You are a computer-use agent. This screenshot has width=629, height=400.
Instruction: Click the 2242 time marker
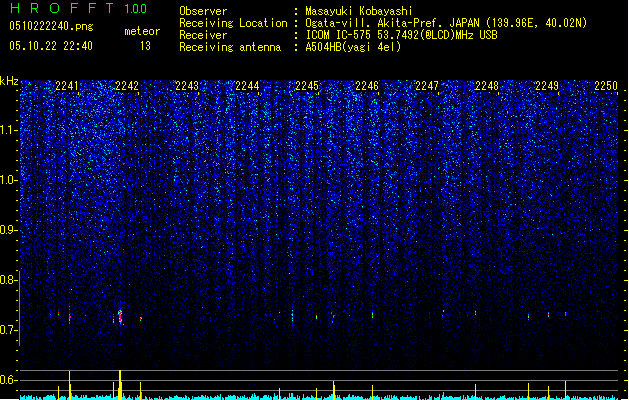pyautogui.click(x=127, y=86)
